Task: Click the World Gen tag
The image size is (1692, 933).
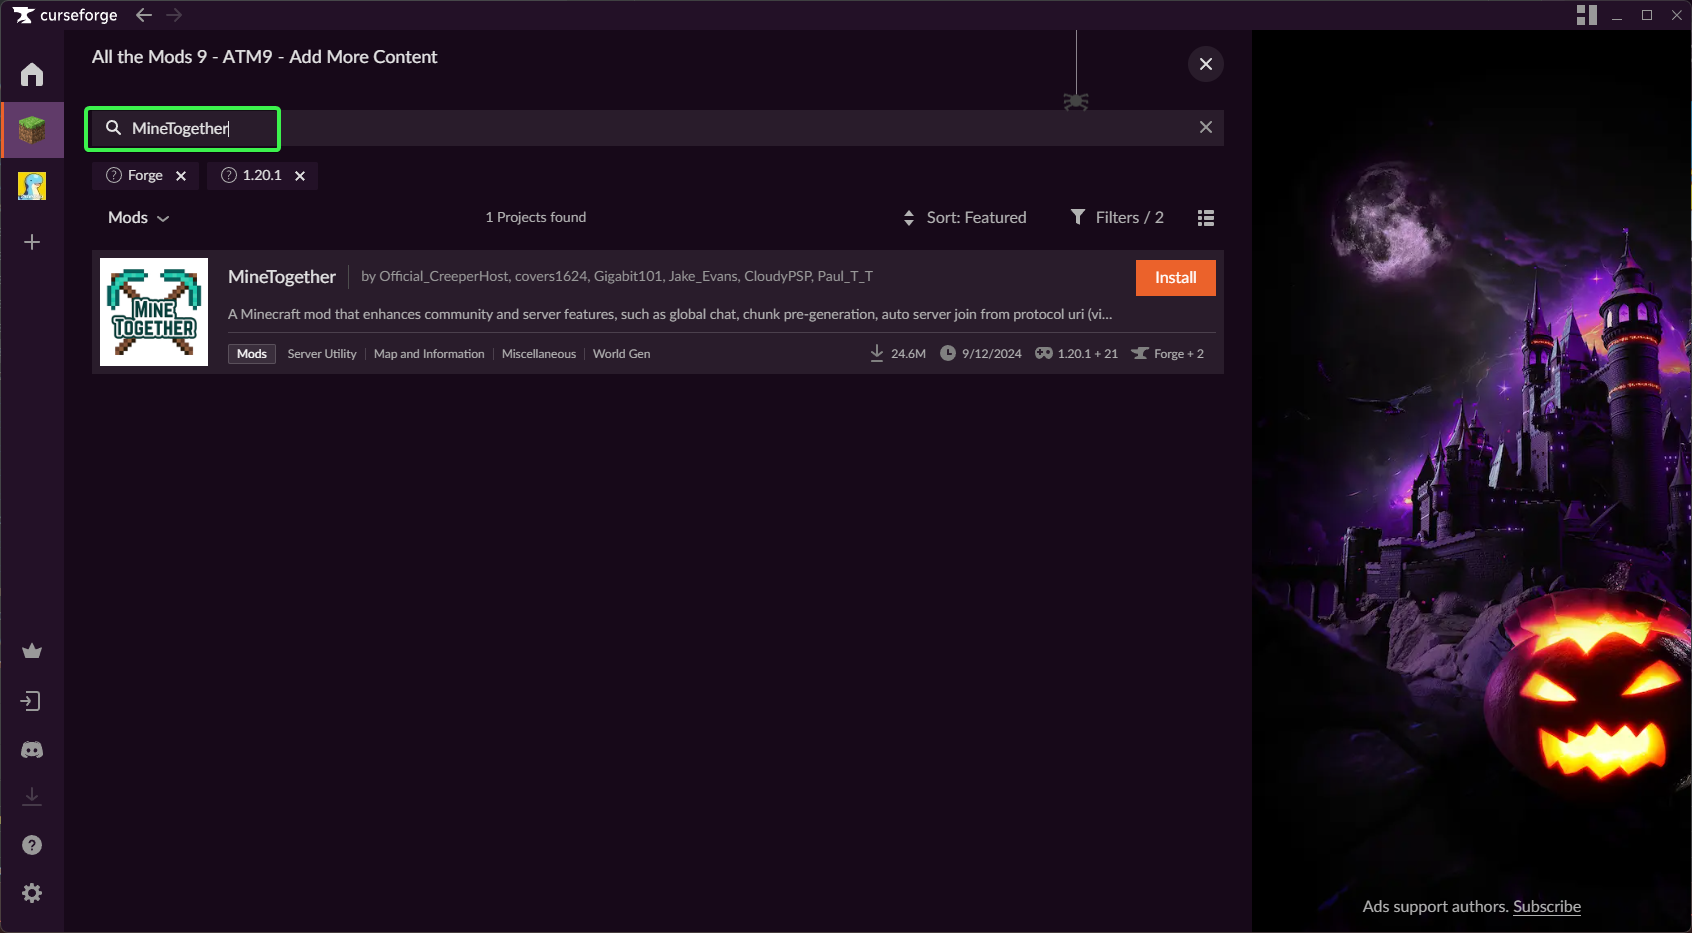Action: pos(621,354)
